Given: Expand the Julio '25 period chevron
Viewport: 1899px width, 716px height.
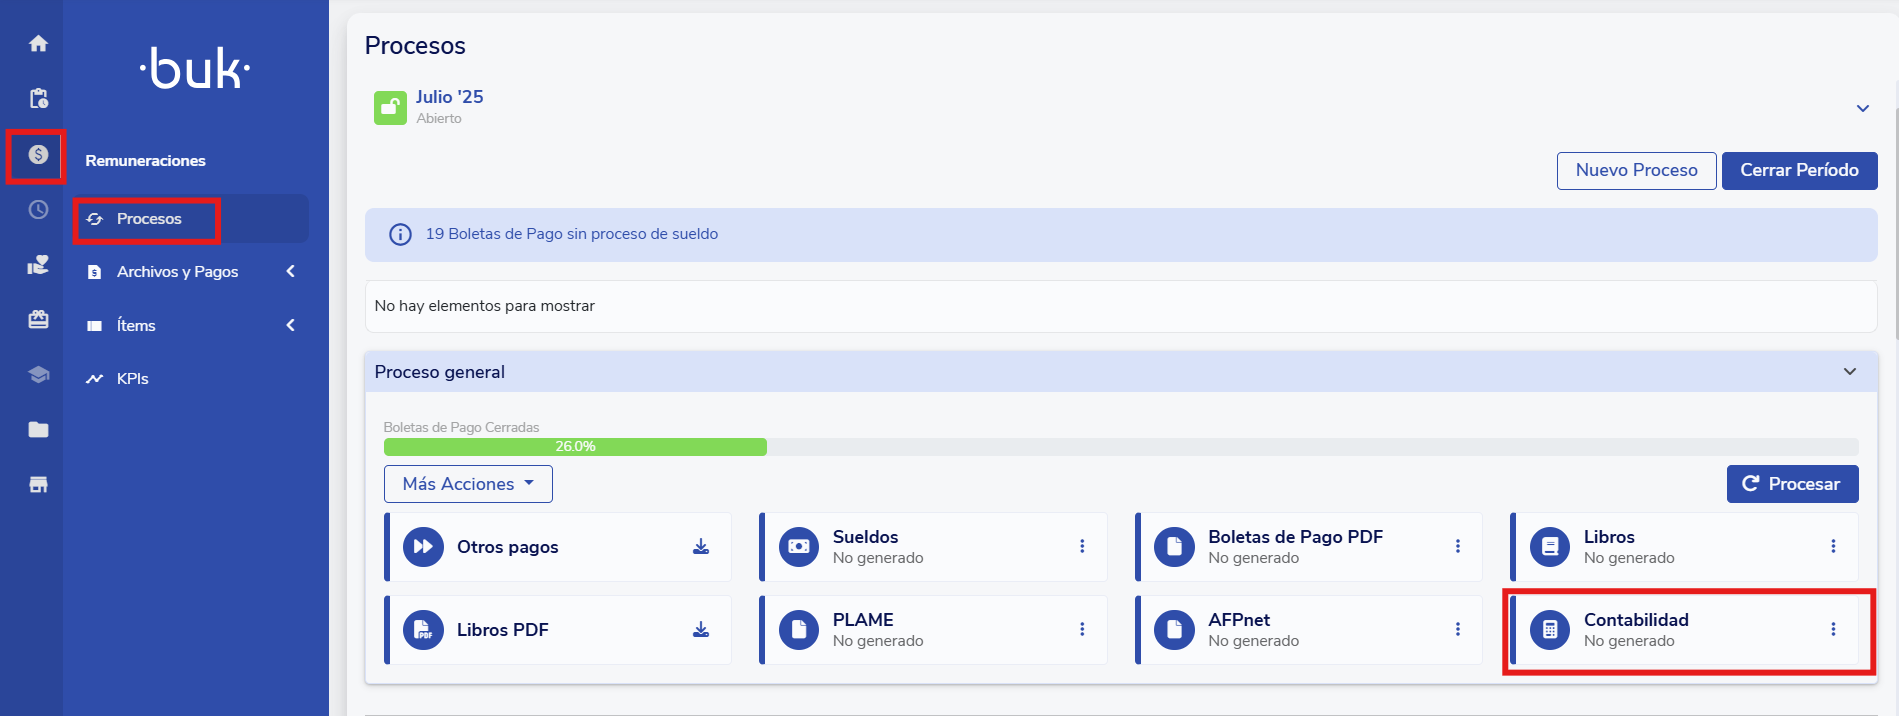Looking at the screenshot, I should pyautogui.click(x=1863, y=108).
